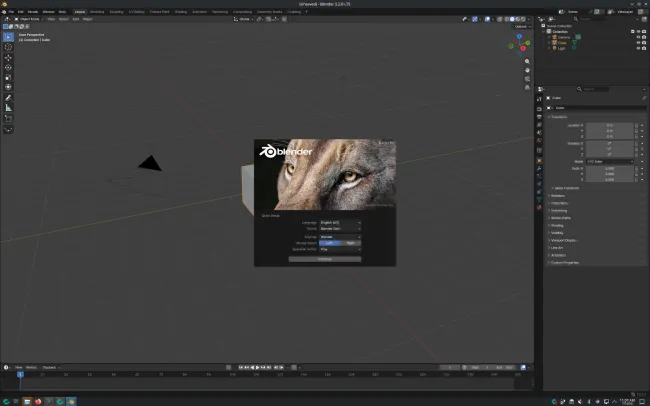Switch perspective/orthographic with grid icon
650x406 pixels.
pyautogui.click(x=527, y=88)
